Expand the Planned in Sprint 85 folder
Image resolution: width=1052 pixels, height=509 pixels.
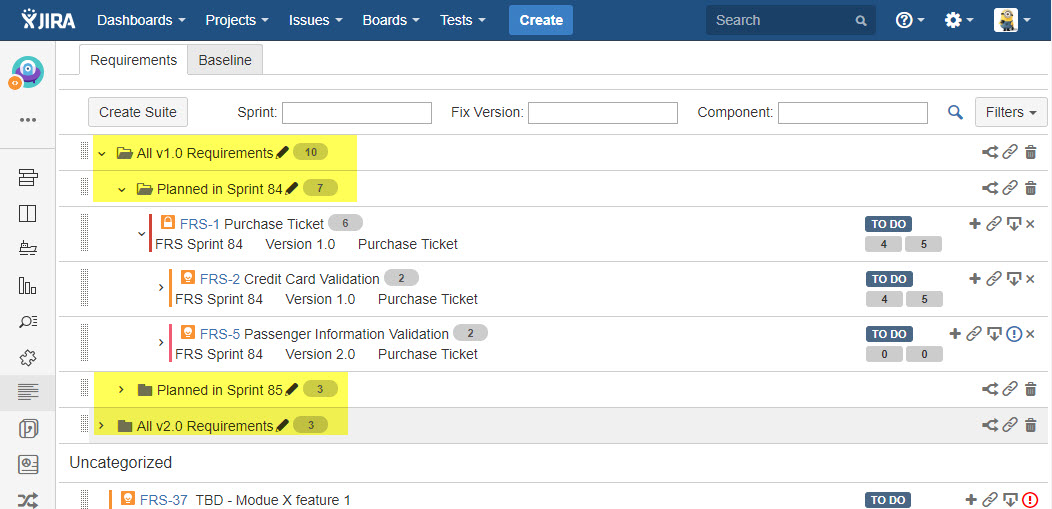(122, 389)
